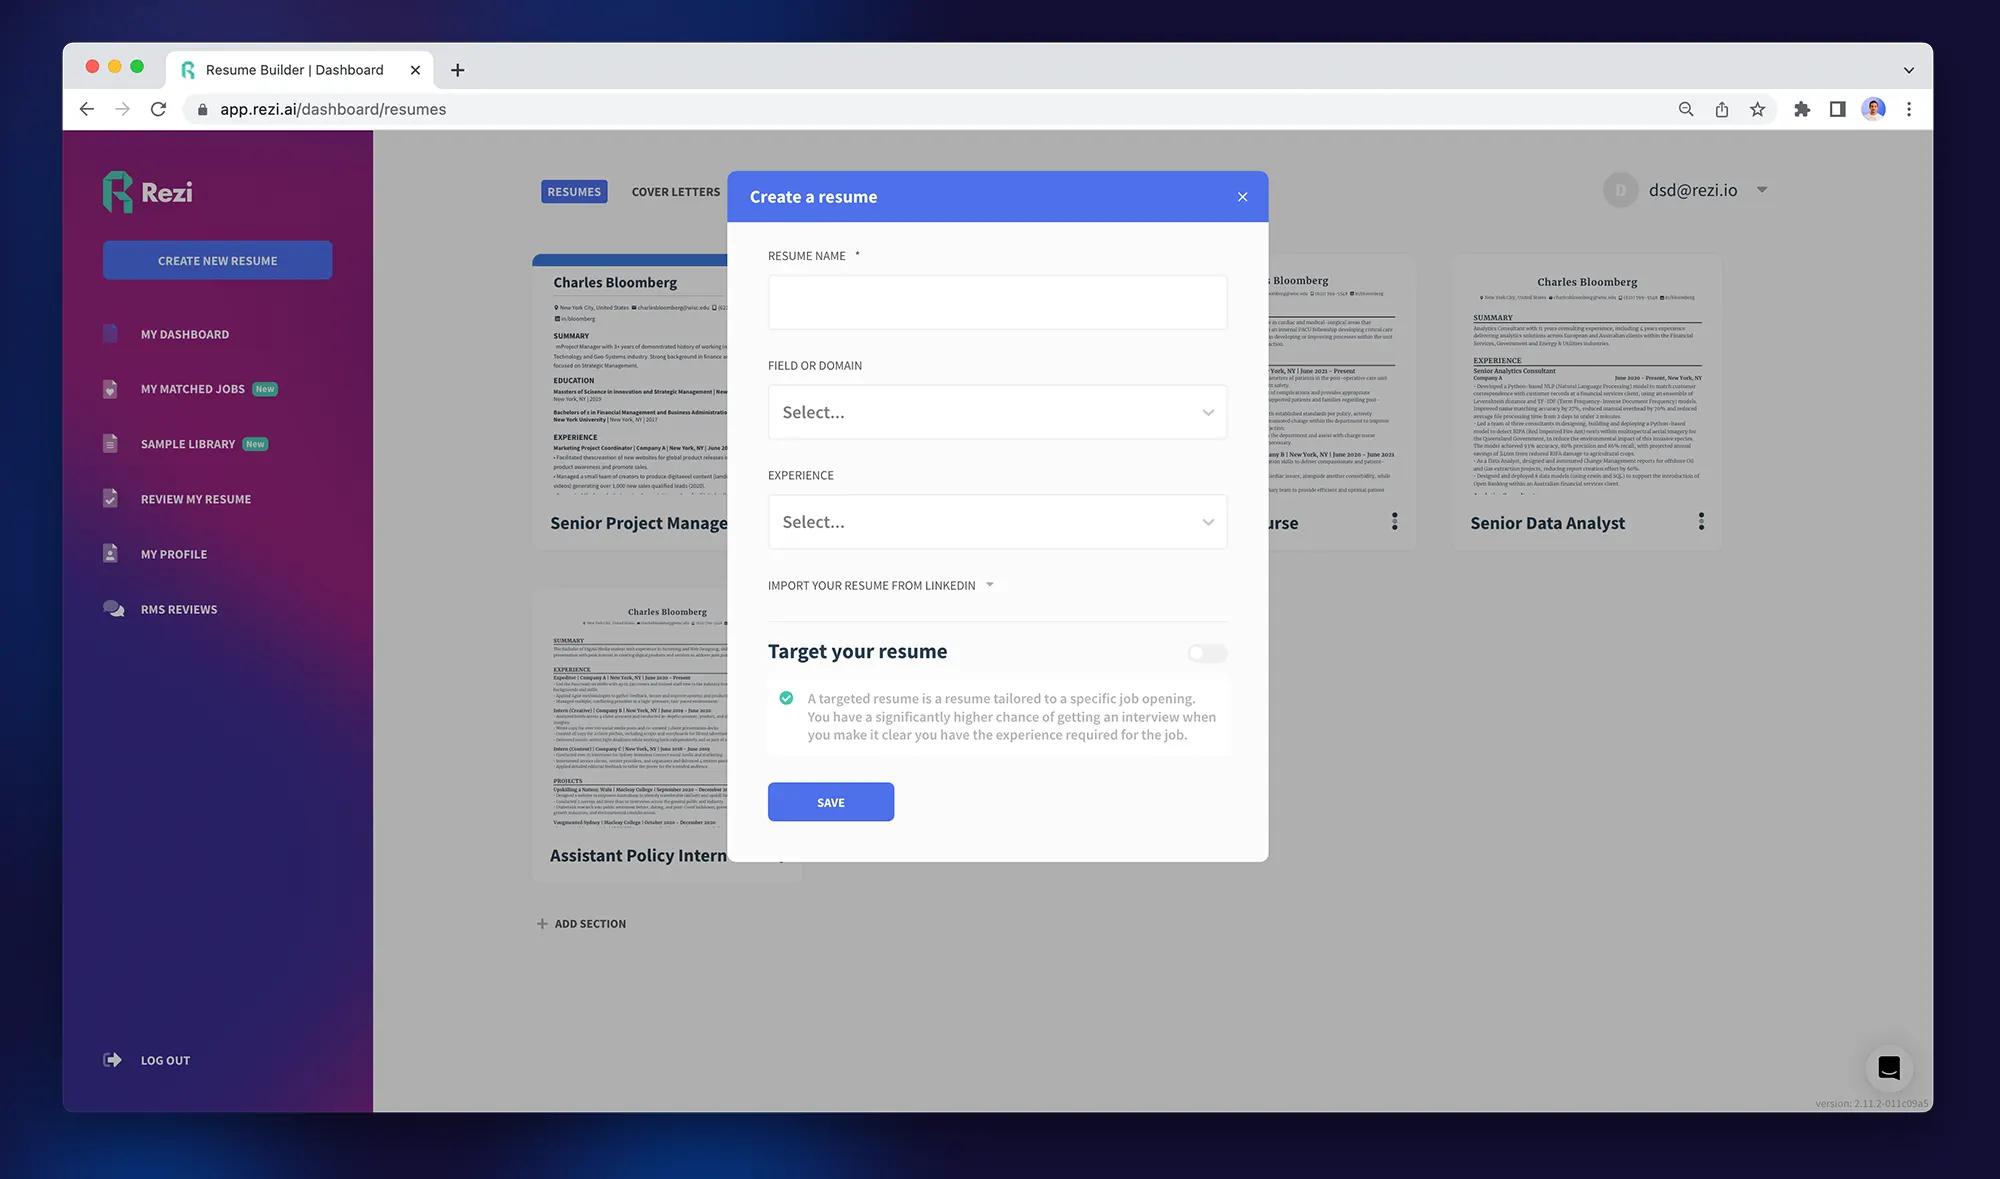Switch to the Cover Letters tab

[676, 192]
